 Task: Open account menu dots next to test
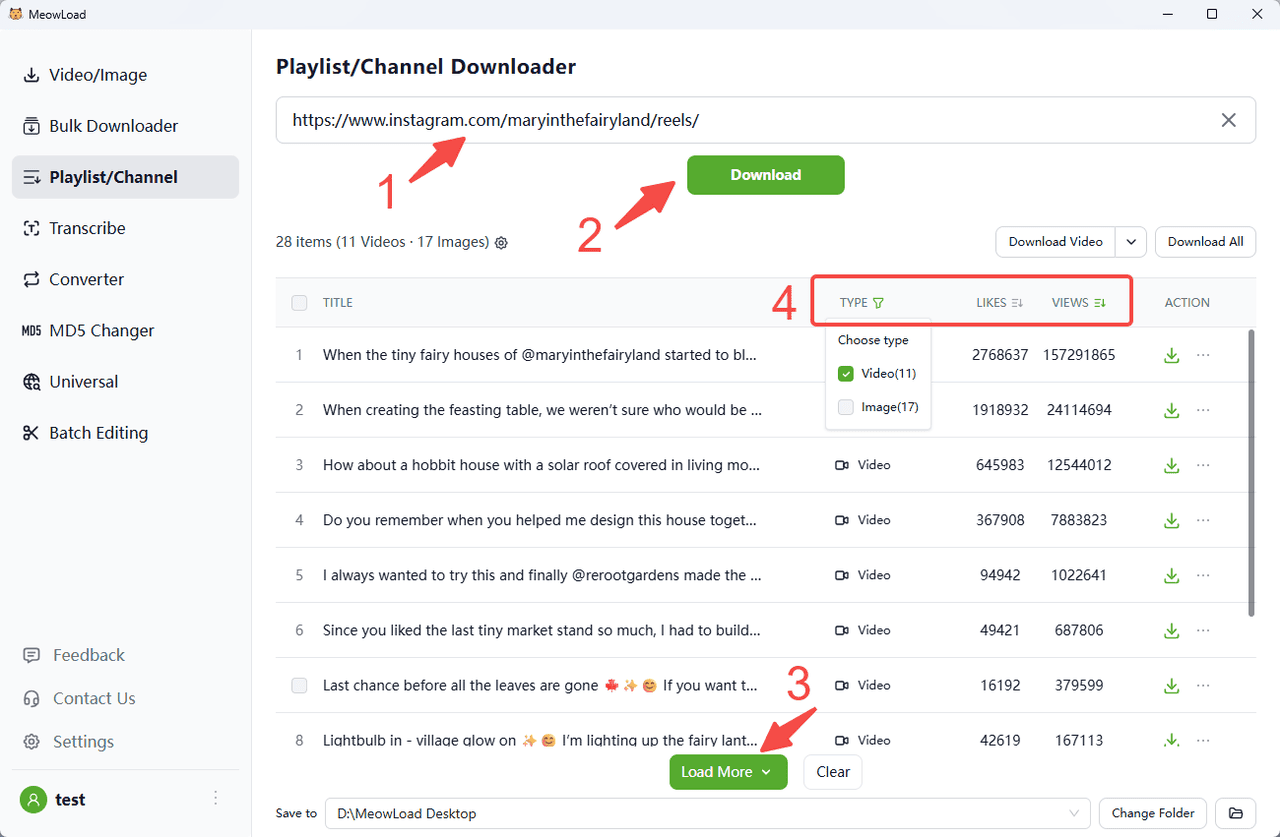click(x=215, y=798)
